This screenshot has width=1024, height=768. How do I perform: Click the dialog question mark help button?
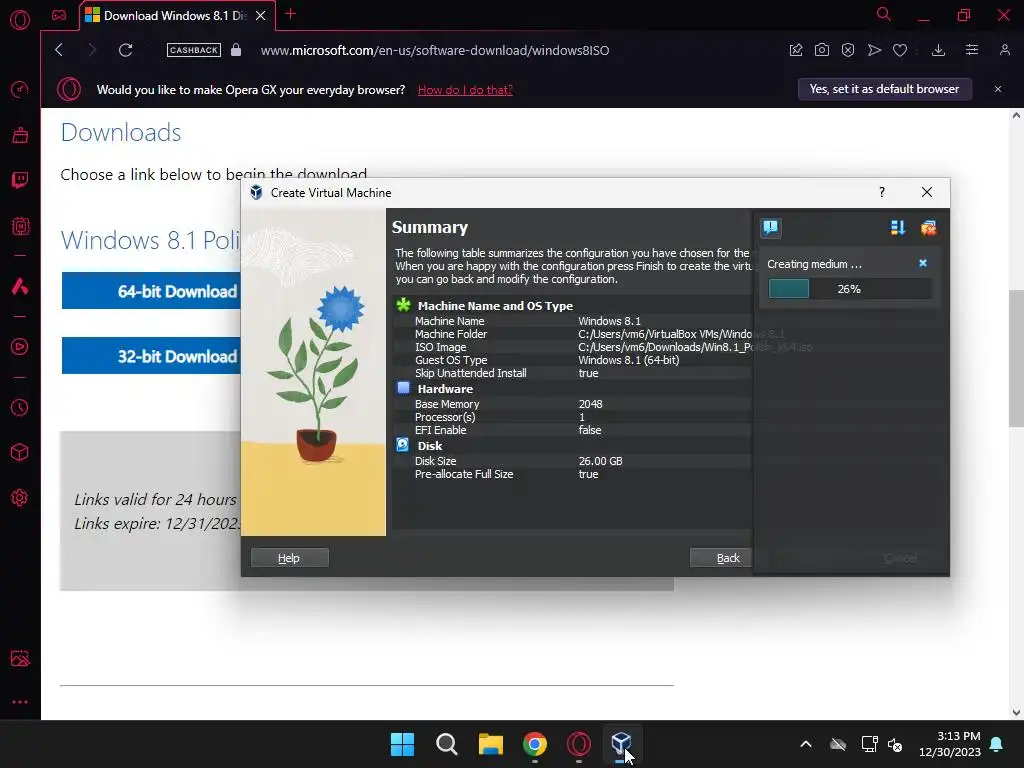click(x=882, y=192)
